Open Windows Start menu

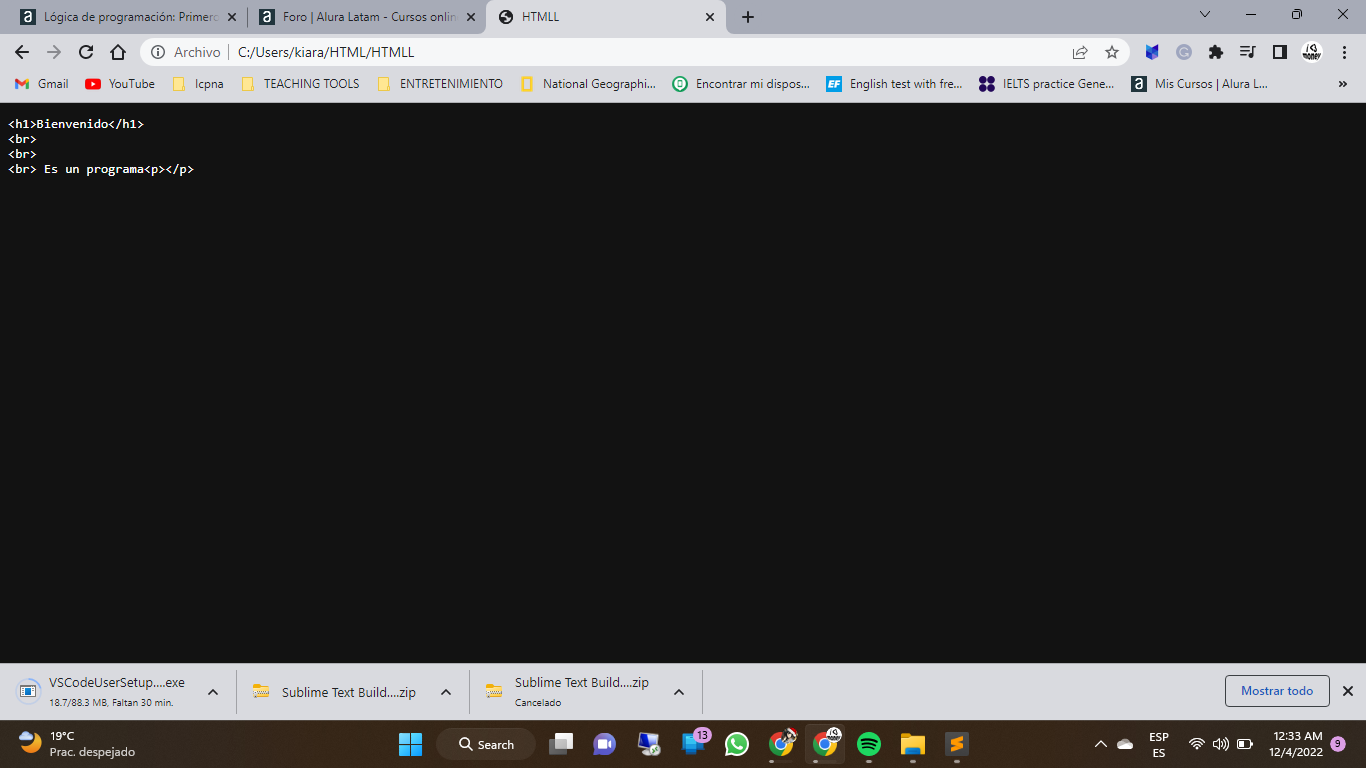pyautogui.click(x=410, y=744)
